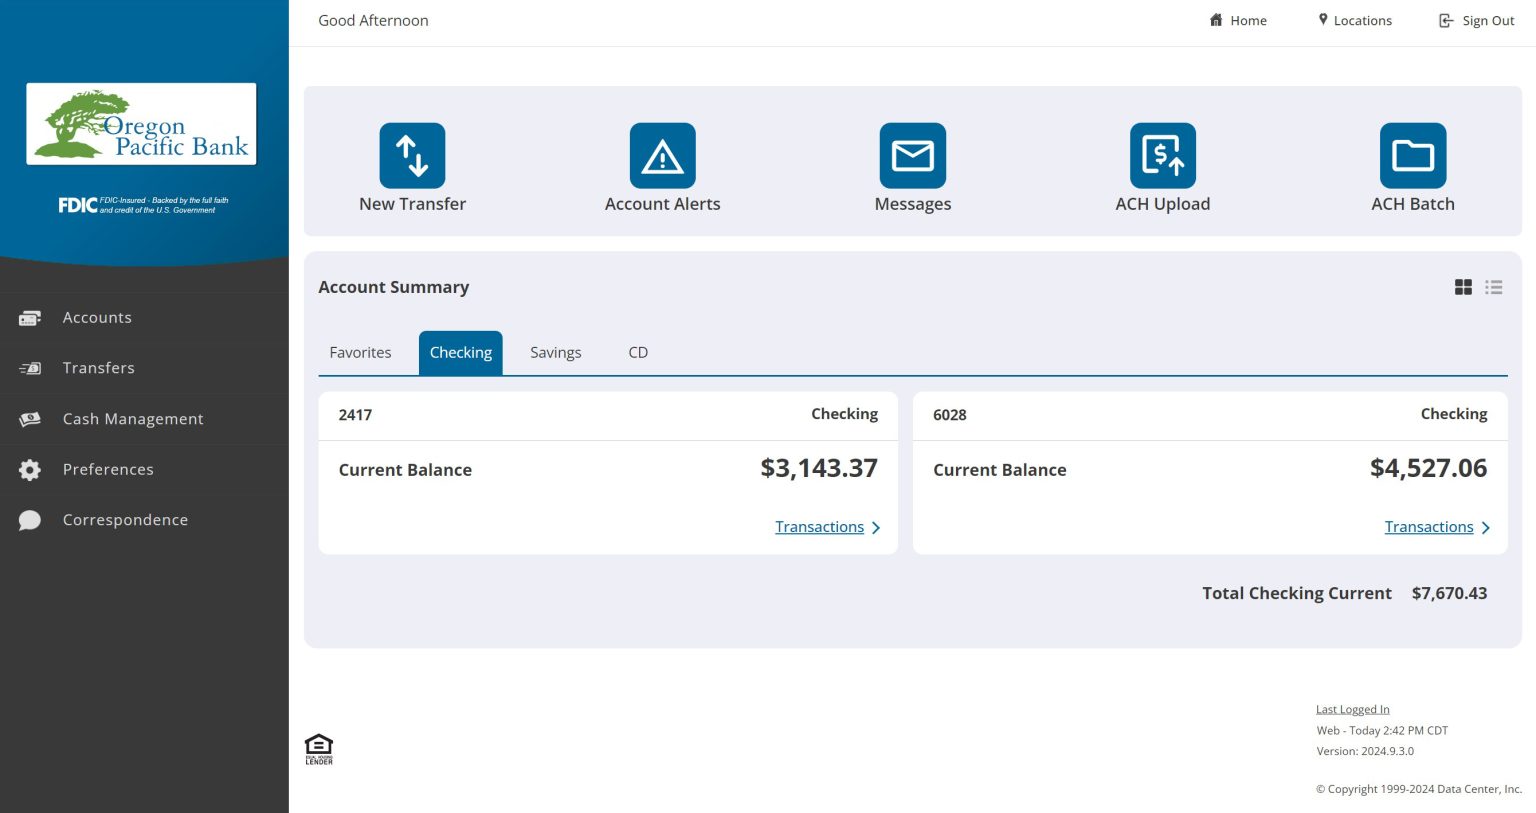This screenshot has height=813, width=1536.
Task: Select the CD tab
Action: point(638,352)
